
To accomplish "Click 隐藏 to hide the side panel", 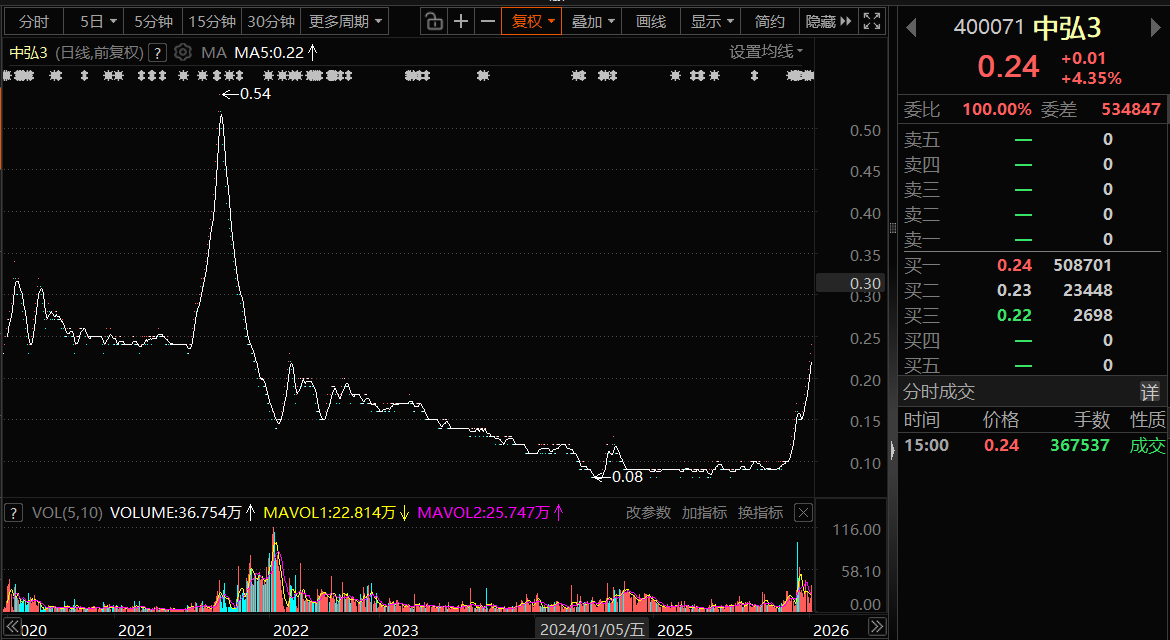I will tap(828, 22).
